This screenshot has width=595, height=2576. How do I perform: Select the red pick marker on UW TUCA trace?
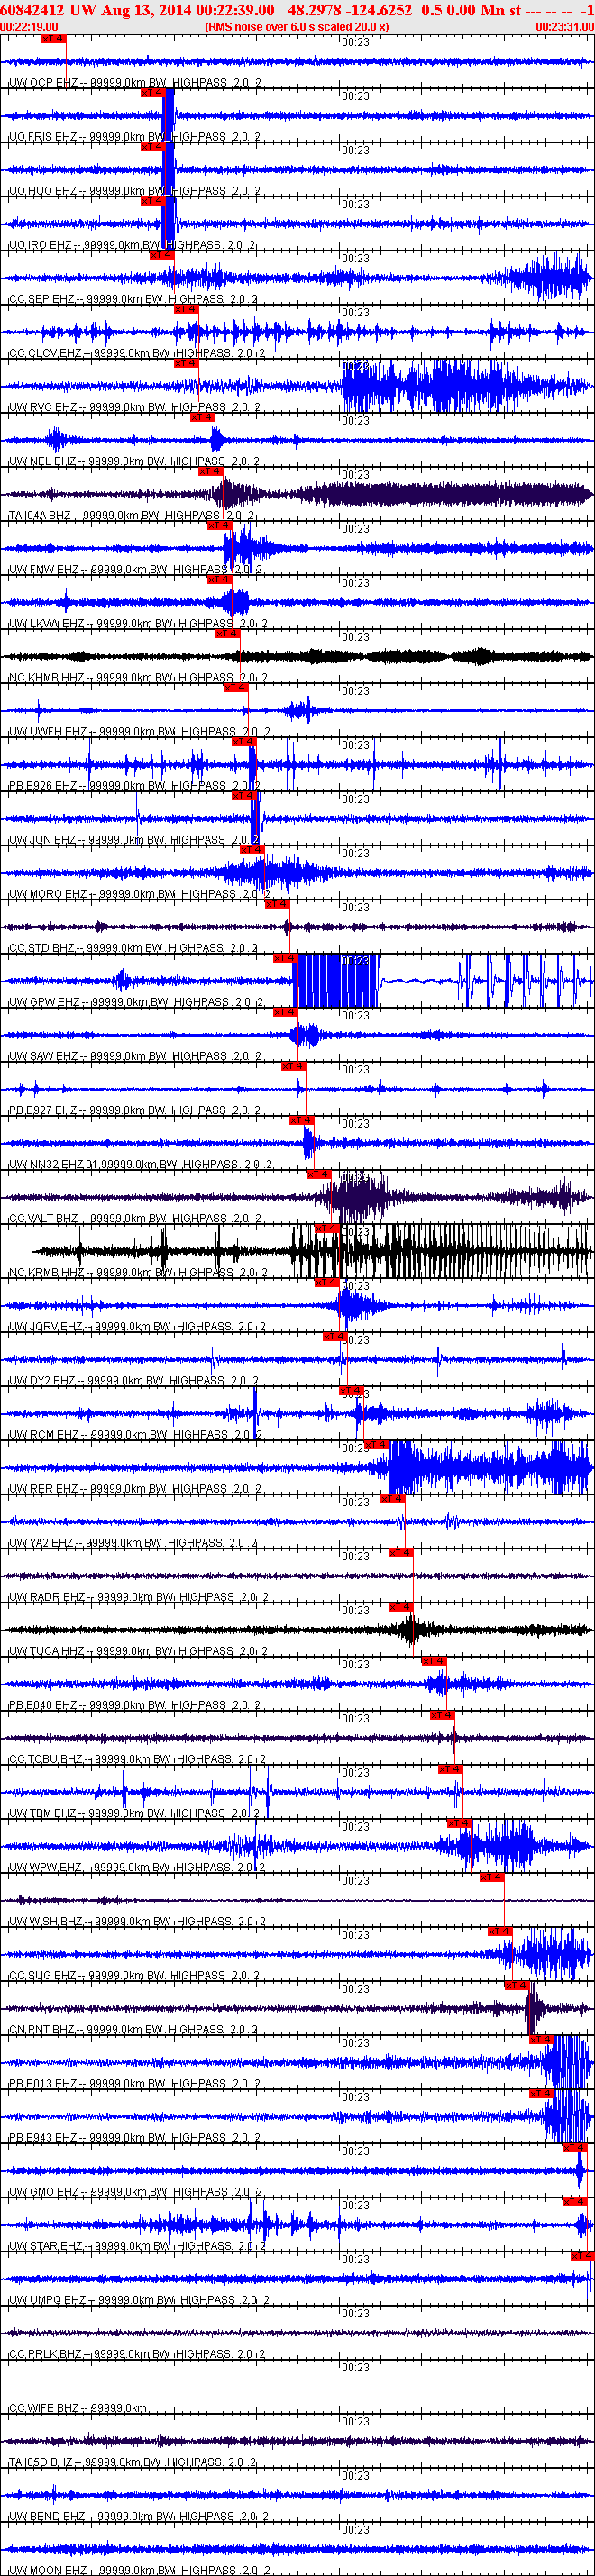(x=401, y=1607)
